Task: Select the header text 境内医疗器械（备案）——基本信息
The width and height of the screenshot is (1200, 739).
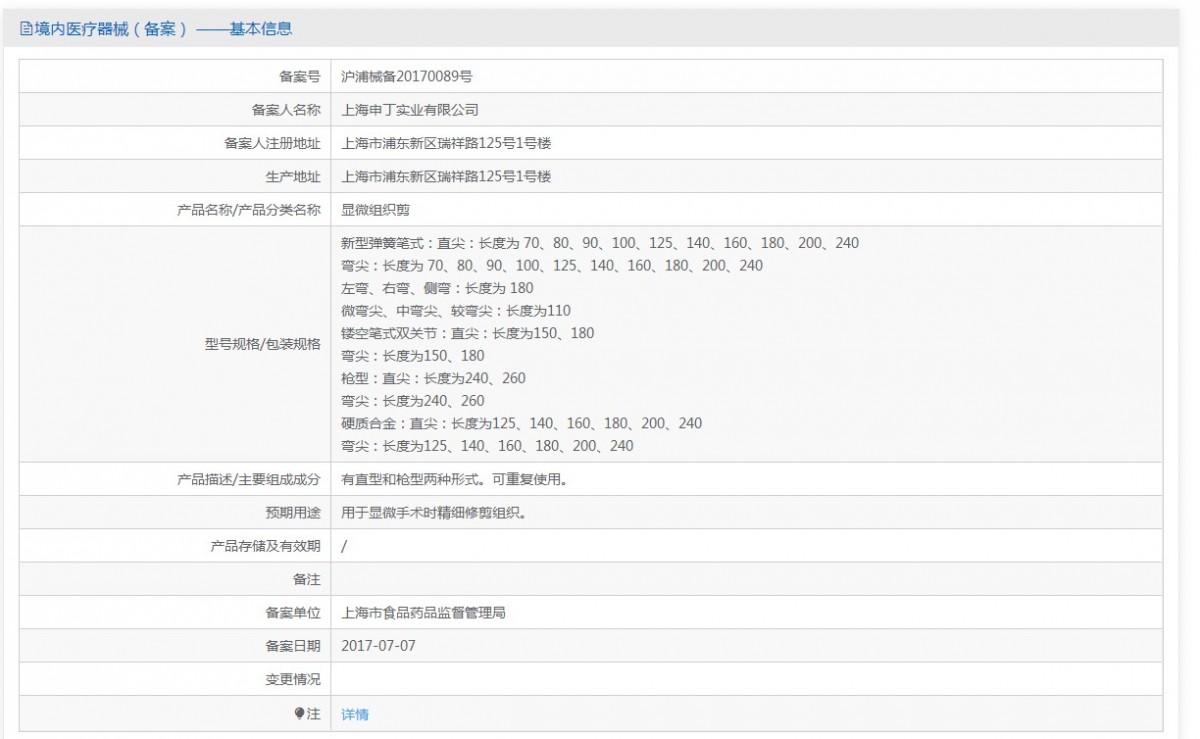Action: [163, 29]
